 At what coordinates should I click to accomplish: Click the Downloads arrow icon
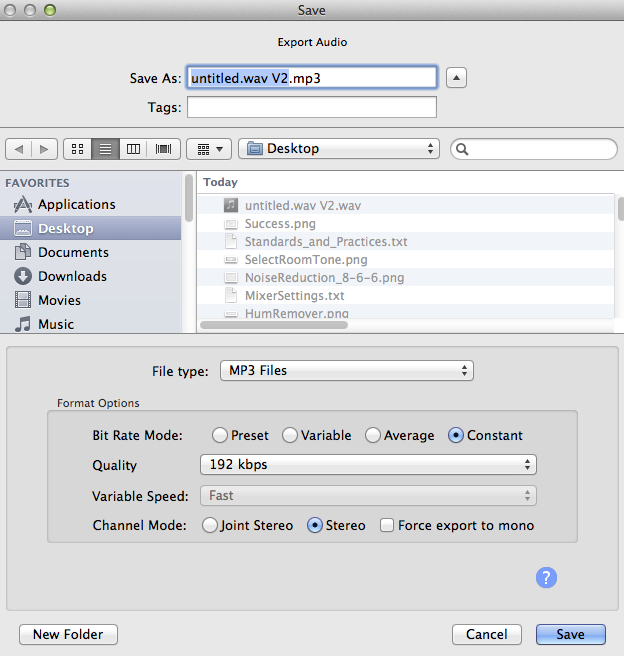click(x=23, y=276)
